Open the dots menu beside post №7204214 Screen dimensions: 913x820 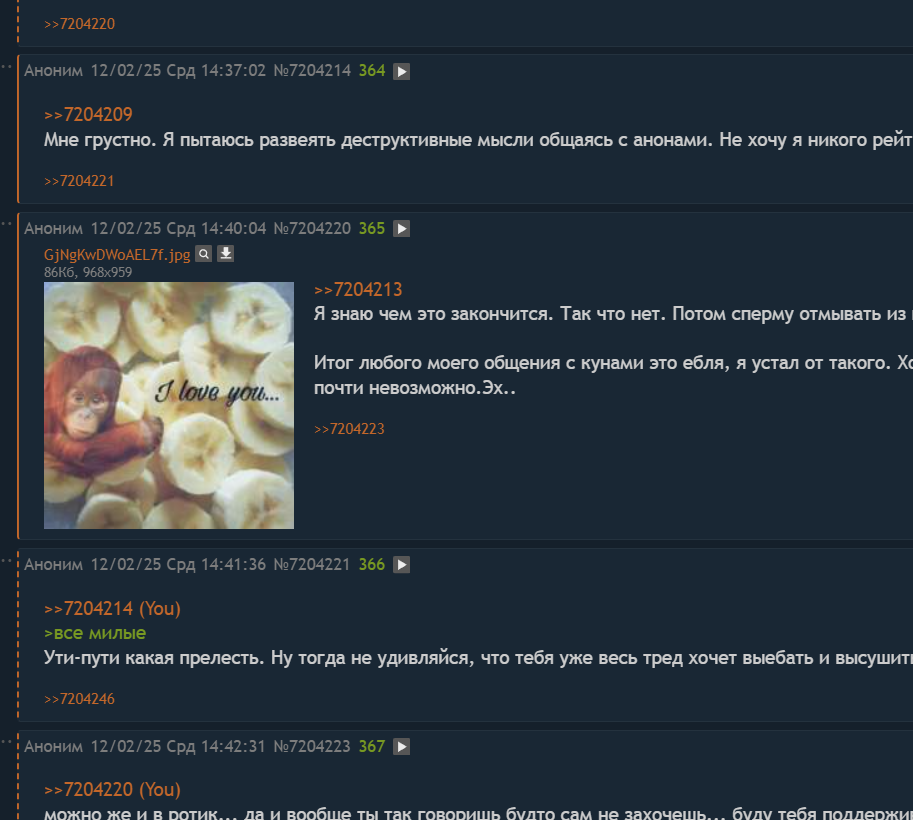pyautogui.click(x=6, y=66)
